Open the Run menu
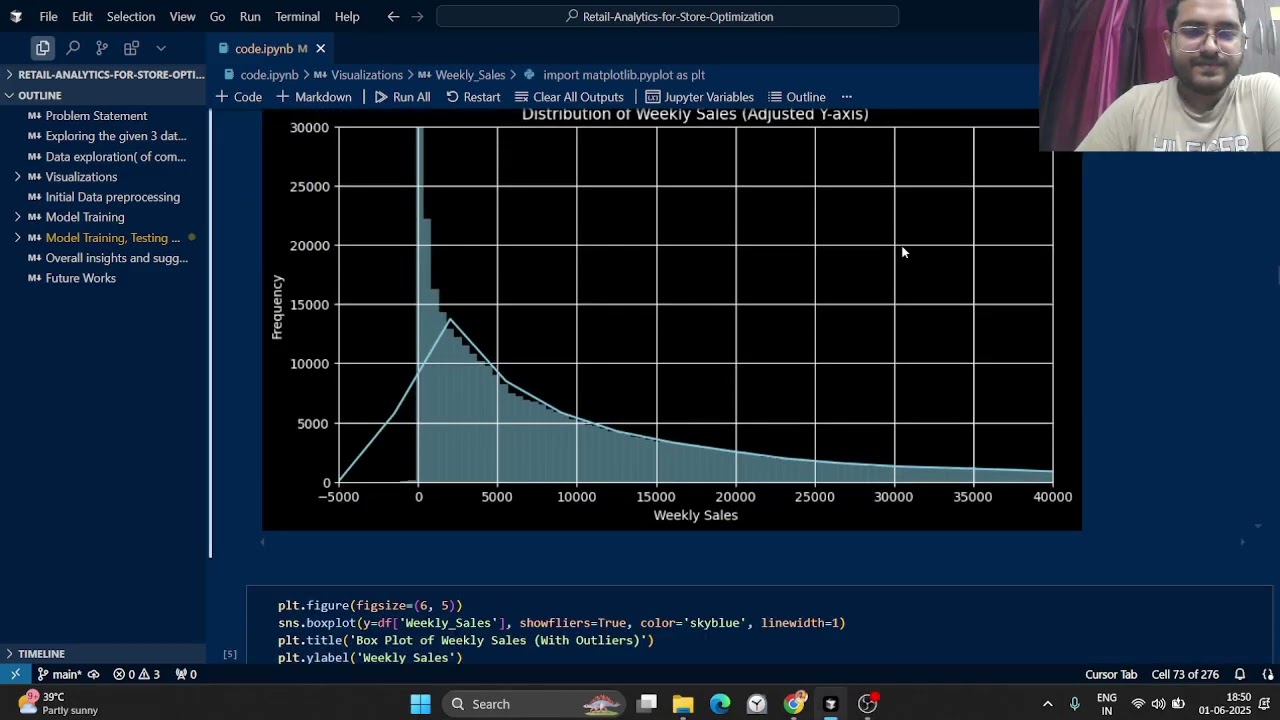This screenshot has height=720, width=1280. (x=250, y=17)
